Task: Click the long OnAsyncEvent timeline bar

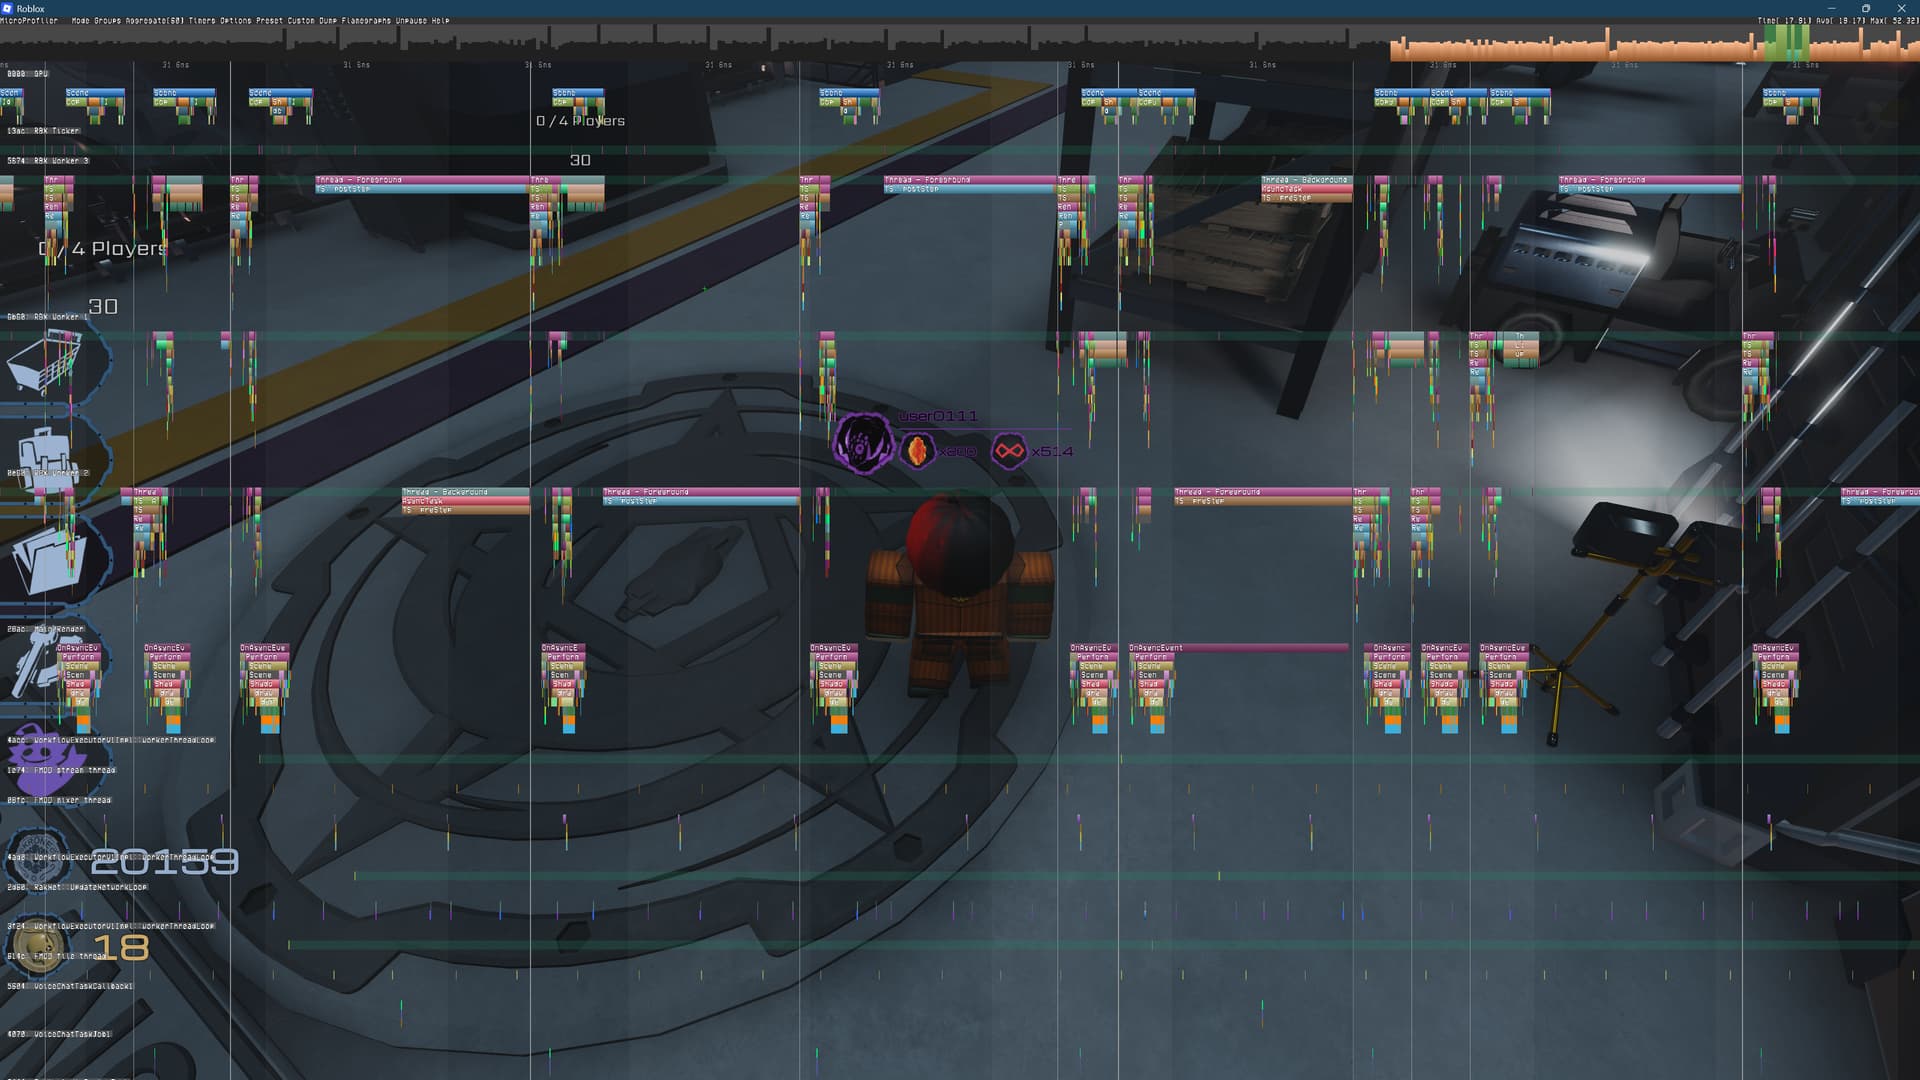Action: click(1240, 648)
